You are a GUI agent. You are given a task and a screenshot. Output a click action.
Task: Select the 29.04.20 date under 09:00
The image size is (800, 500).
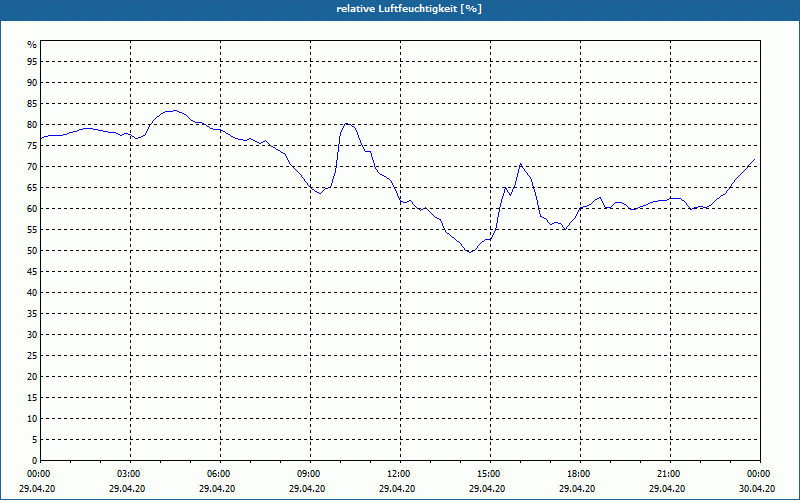(307, 489)
